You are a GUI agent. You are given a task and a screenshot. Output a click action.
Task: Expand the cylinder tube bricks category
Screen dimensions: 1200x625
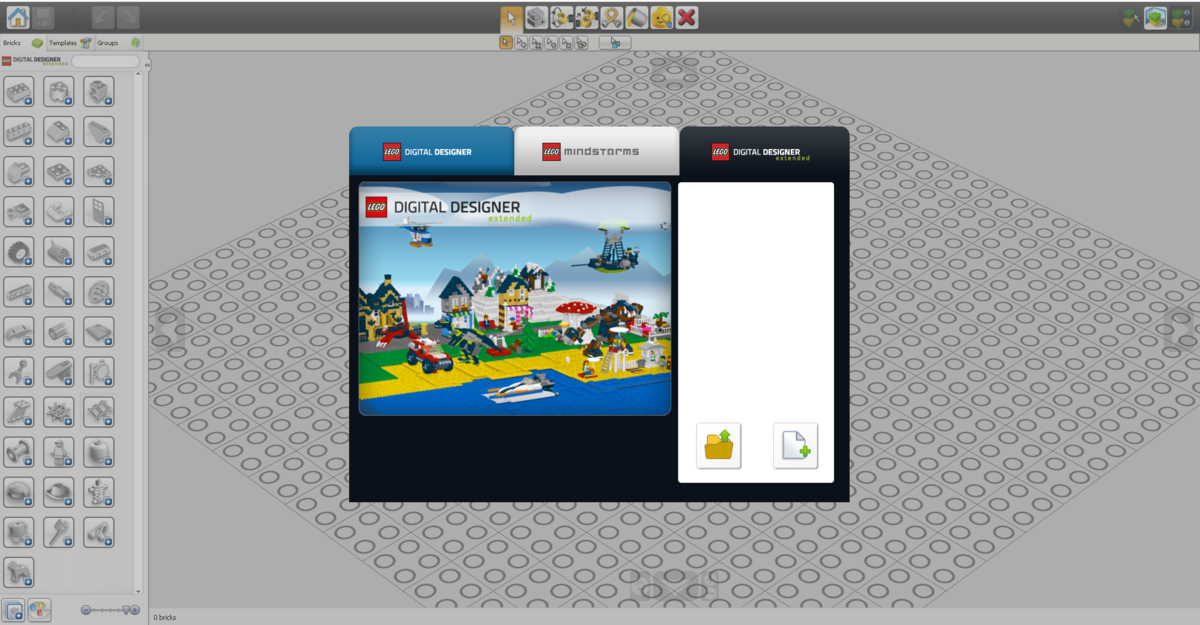point(59,332)
